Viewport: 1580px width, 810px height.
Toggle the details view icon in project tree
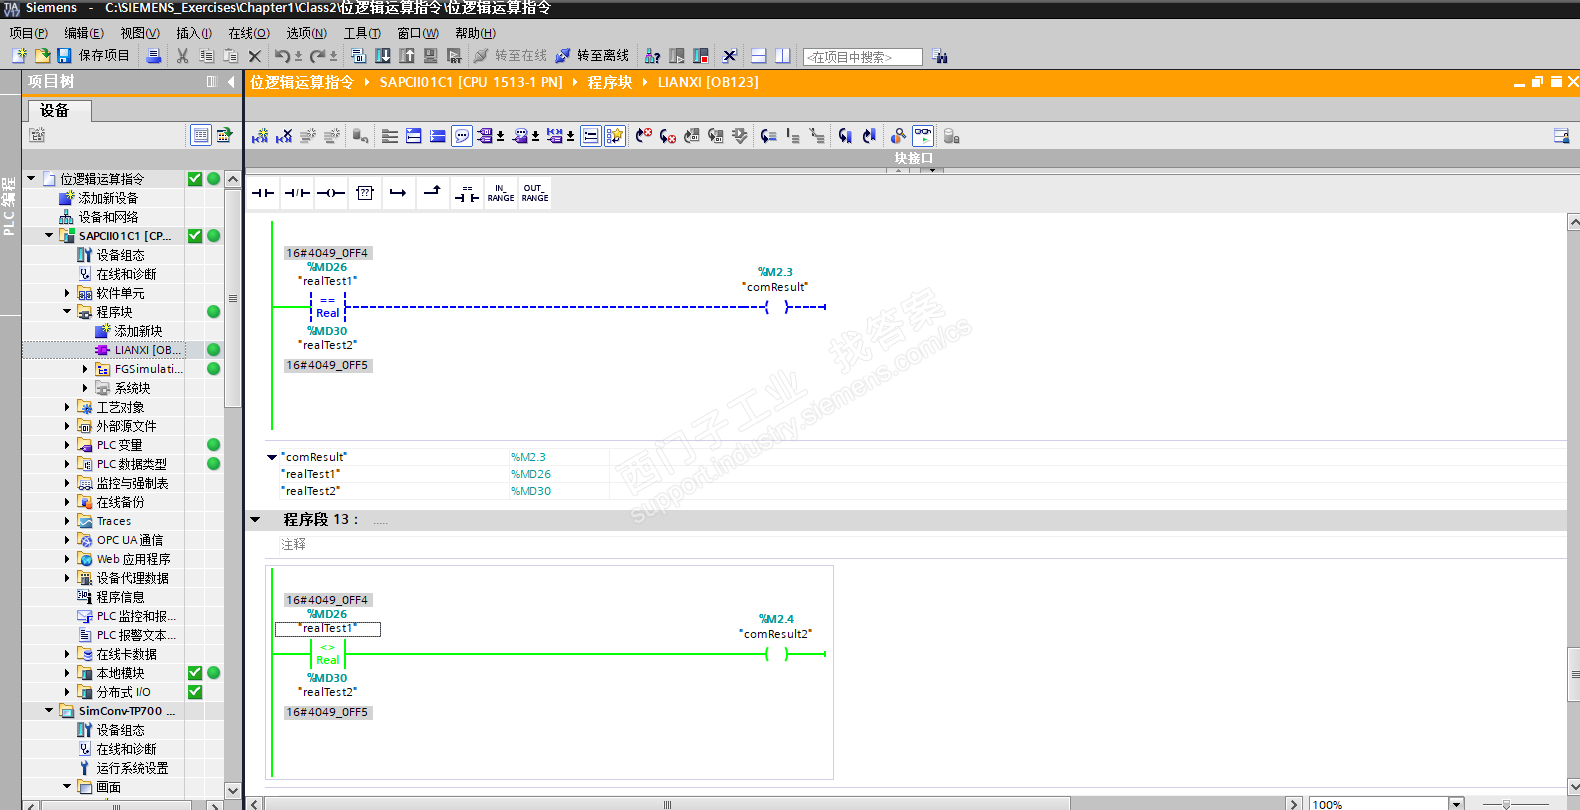pyautogui.click(x=200, y=135)
